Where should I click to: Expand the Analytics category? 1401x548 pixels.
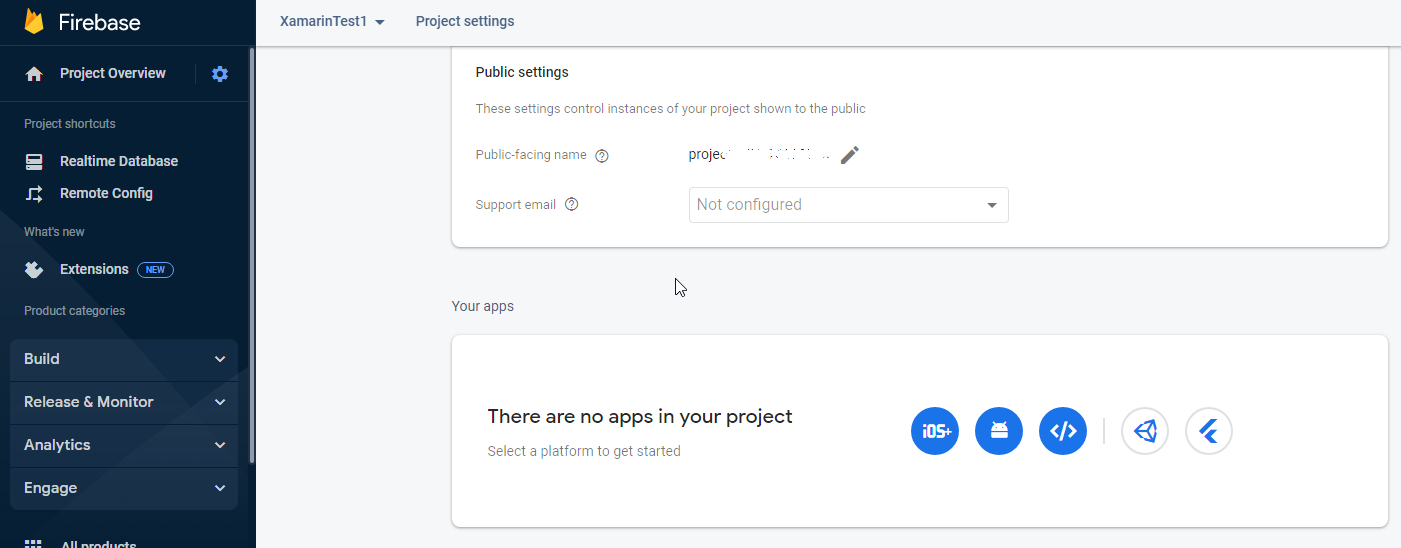[124, 445]
